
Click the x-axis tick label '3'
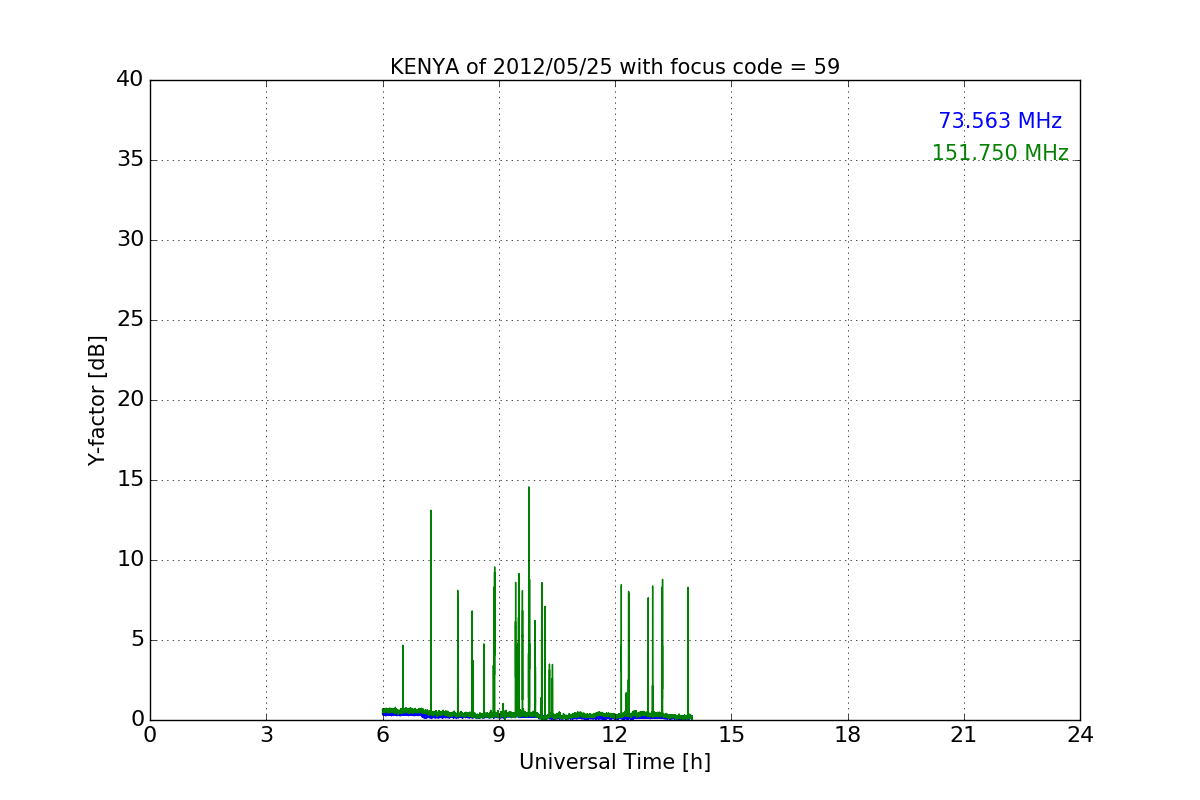[x=266, y=735]
